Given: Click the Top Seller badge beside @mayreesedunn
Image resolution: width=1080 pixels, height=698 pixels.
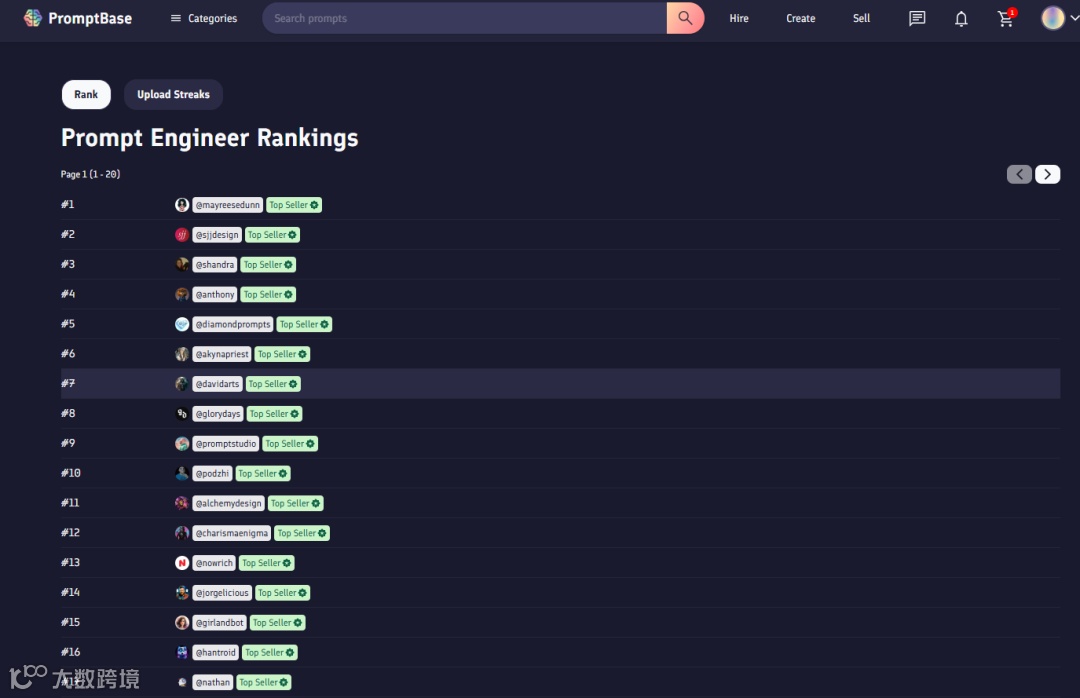Looking at the screenshot, I should 294,205.
